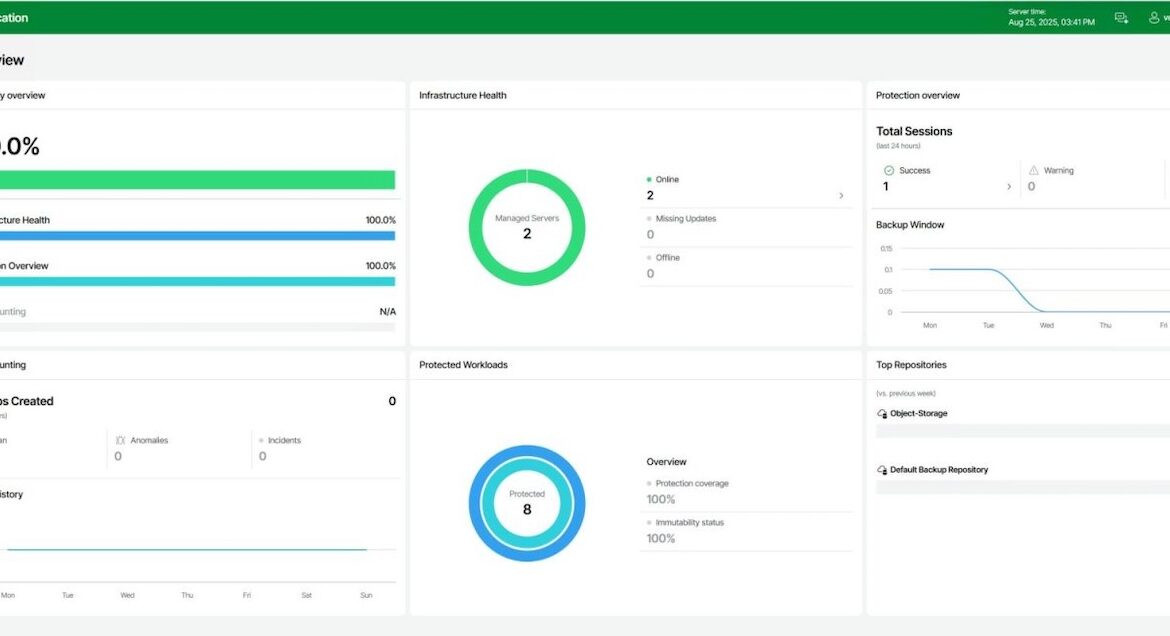This screenshot has height=636, width=1170.
Task: Click the Protected workloads donut chart
Action: 527,503
